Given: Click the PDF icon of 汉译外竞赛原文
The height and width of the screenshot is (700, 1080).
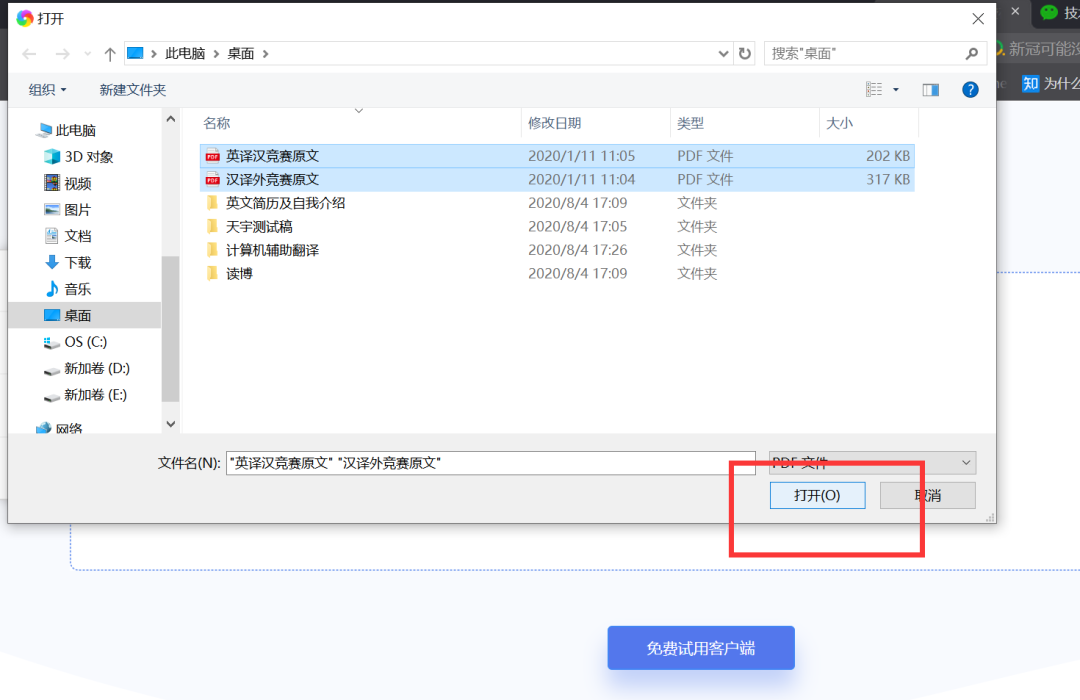Looking at the screenshot, I should click(212, 179).
